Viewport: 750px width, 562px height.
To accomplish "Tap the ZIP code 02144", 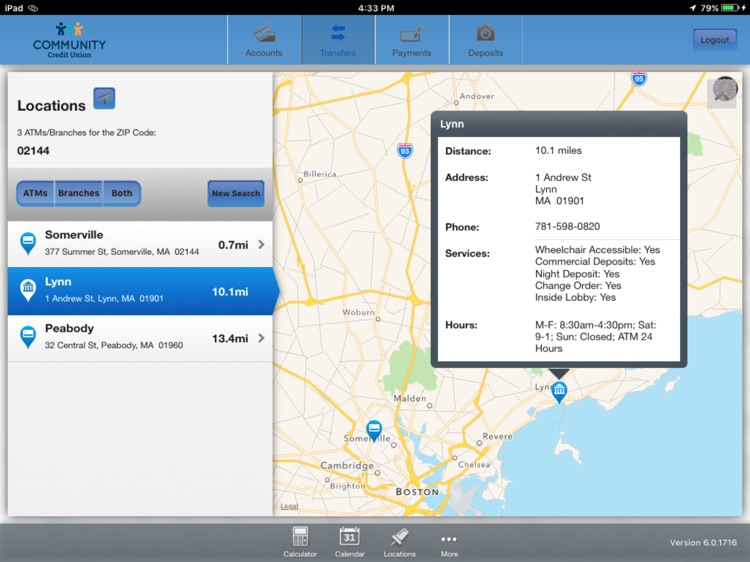I will pos(33,151).
